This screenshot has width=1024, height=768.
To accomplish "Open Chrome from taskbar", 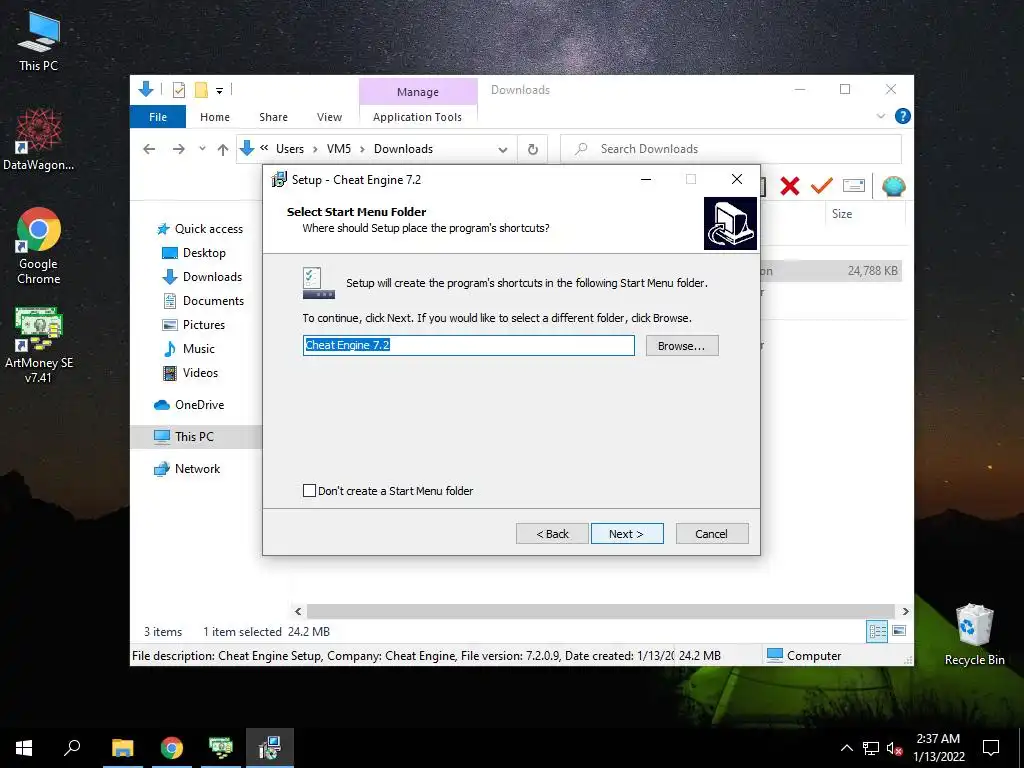I will (172, 748).
